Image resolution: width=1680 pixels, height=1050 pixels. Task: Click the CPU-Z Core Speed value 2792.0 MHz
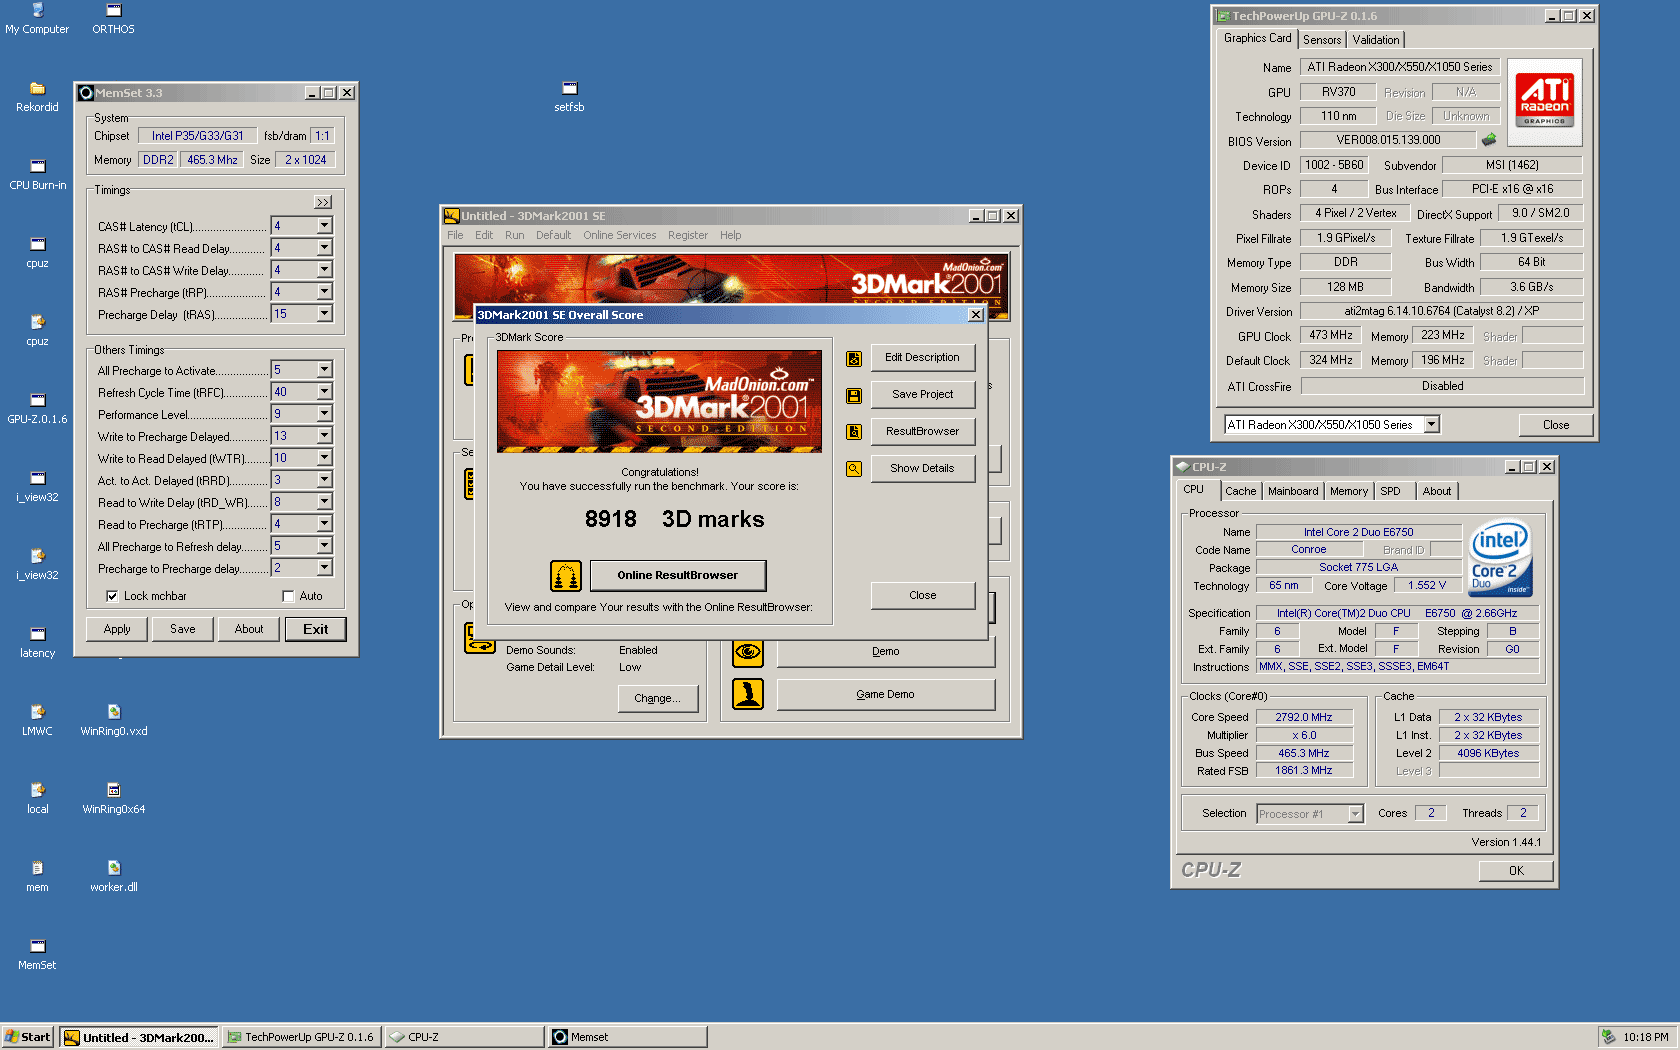tap(1304, 717)
